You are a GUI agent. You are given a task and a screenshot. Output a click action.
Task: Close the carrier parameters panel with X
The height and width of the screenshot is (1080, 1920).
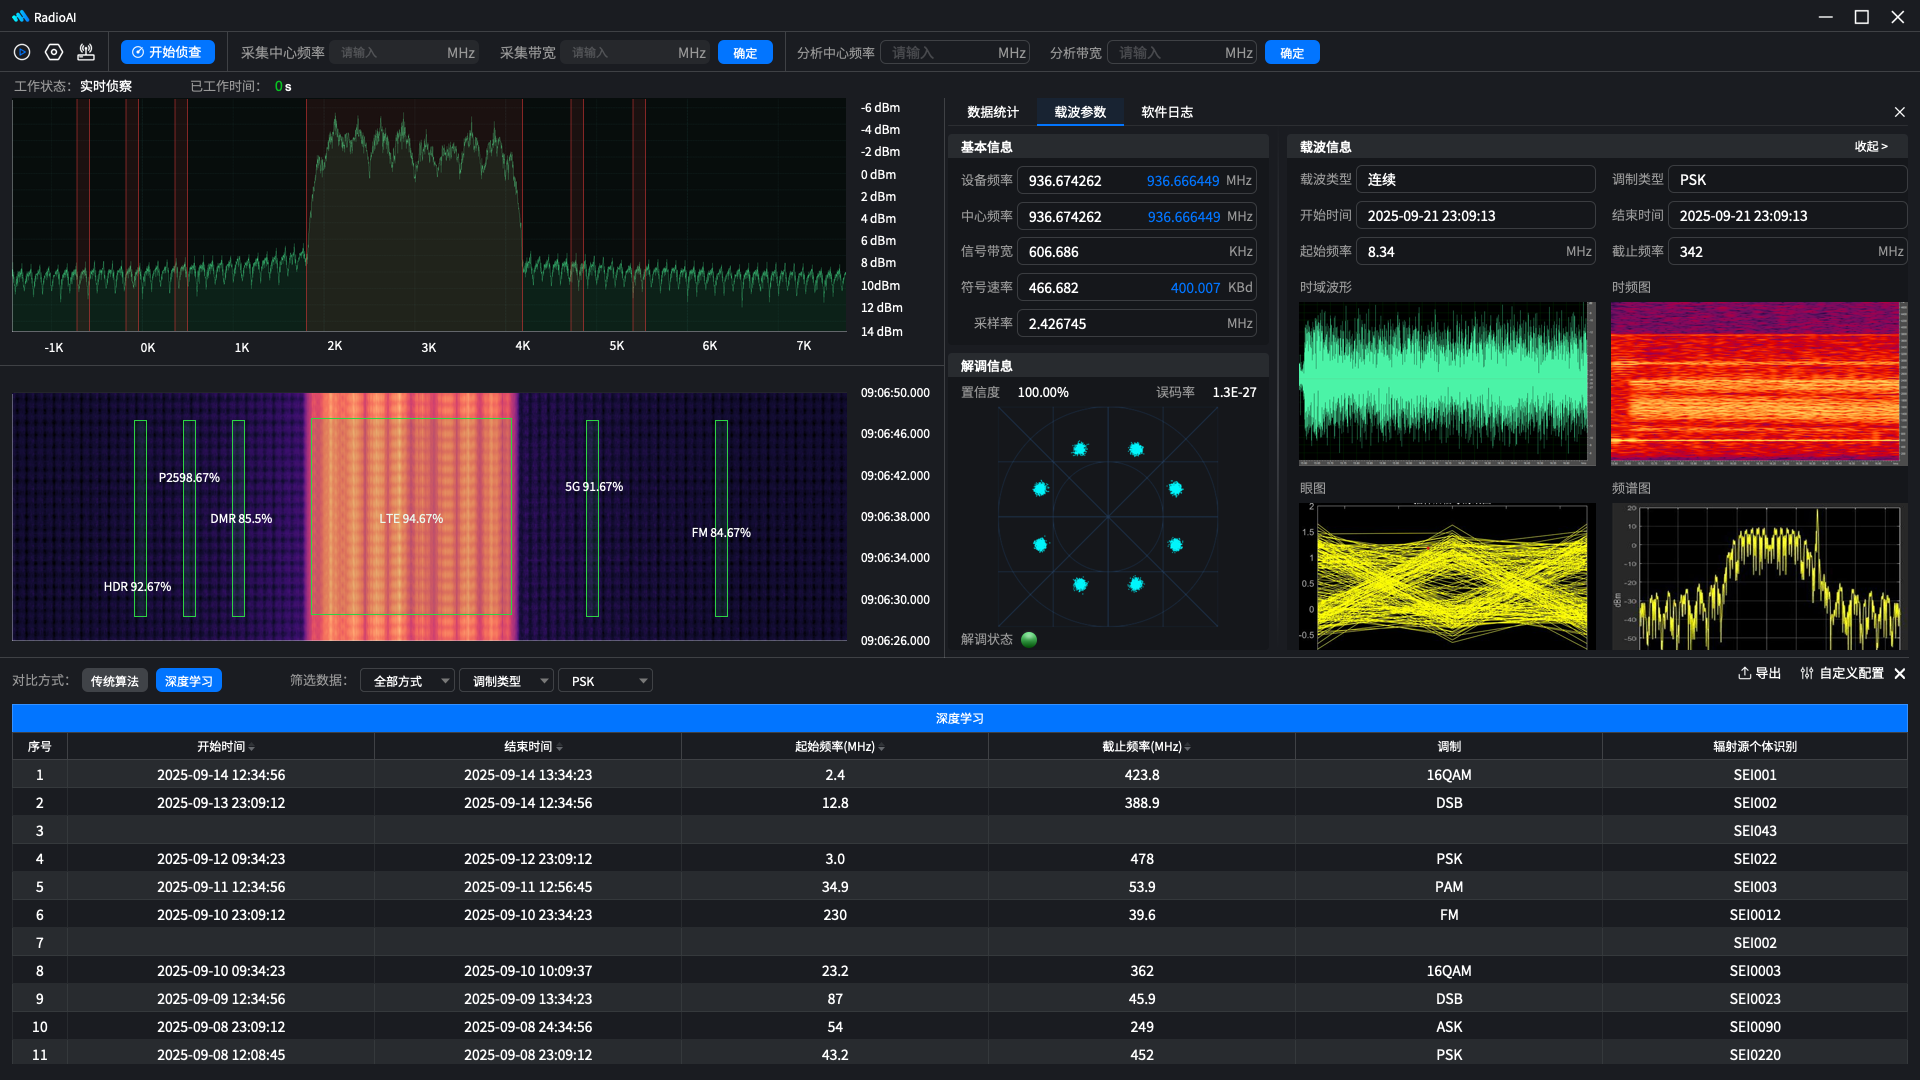[x=1899, y=112]
